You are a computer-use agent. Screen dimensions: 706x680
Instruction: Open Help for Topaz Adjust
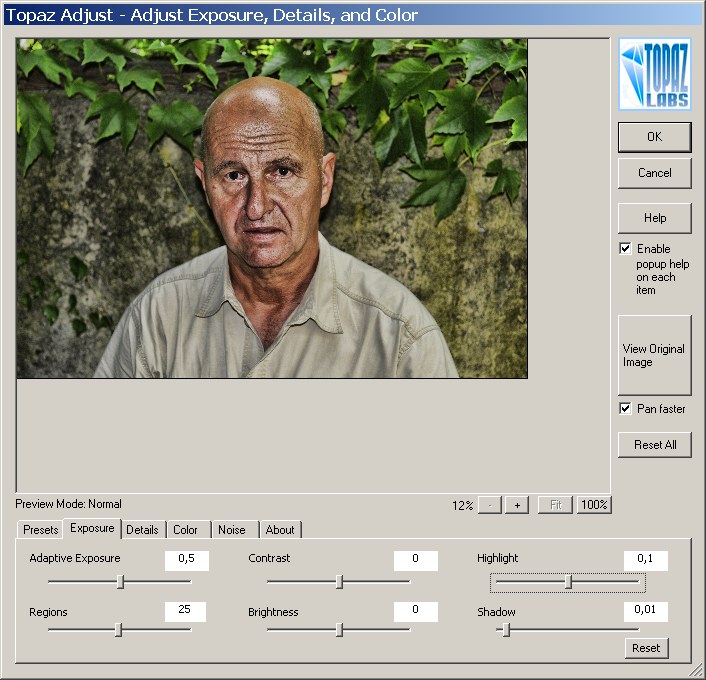point(654,218)
